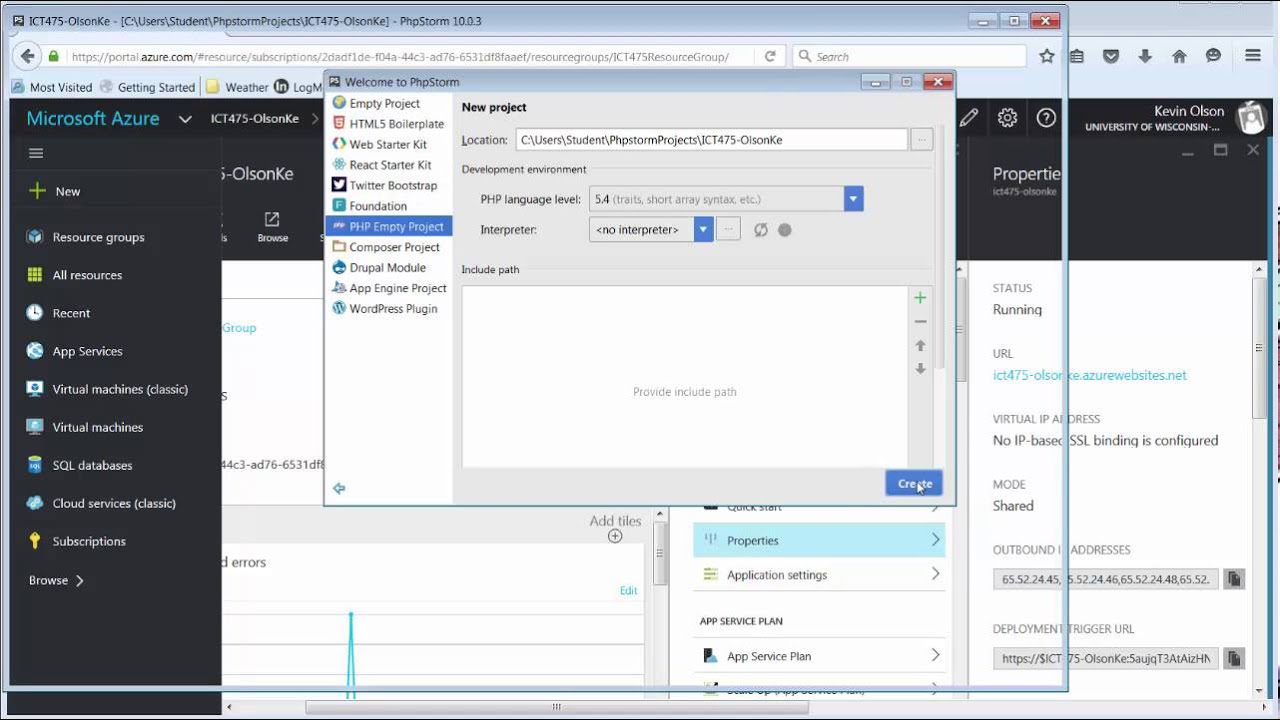Go to Firefox home page icon

[x=1179, y=56]
